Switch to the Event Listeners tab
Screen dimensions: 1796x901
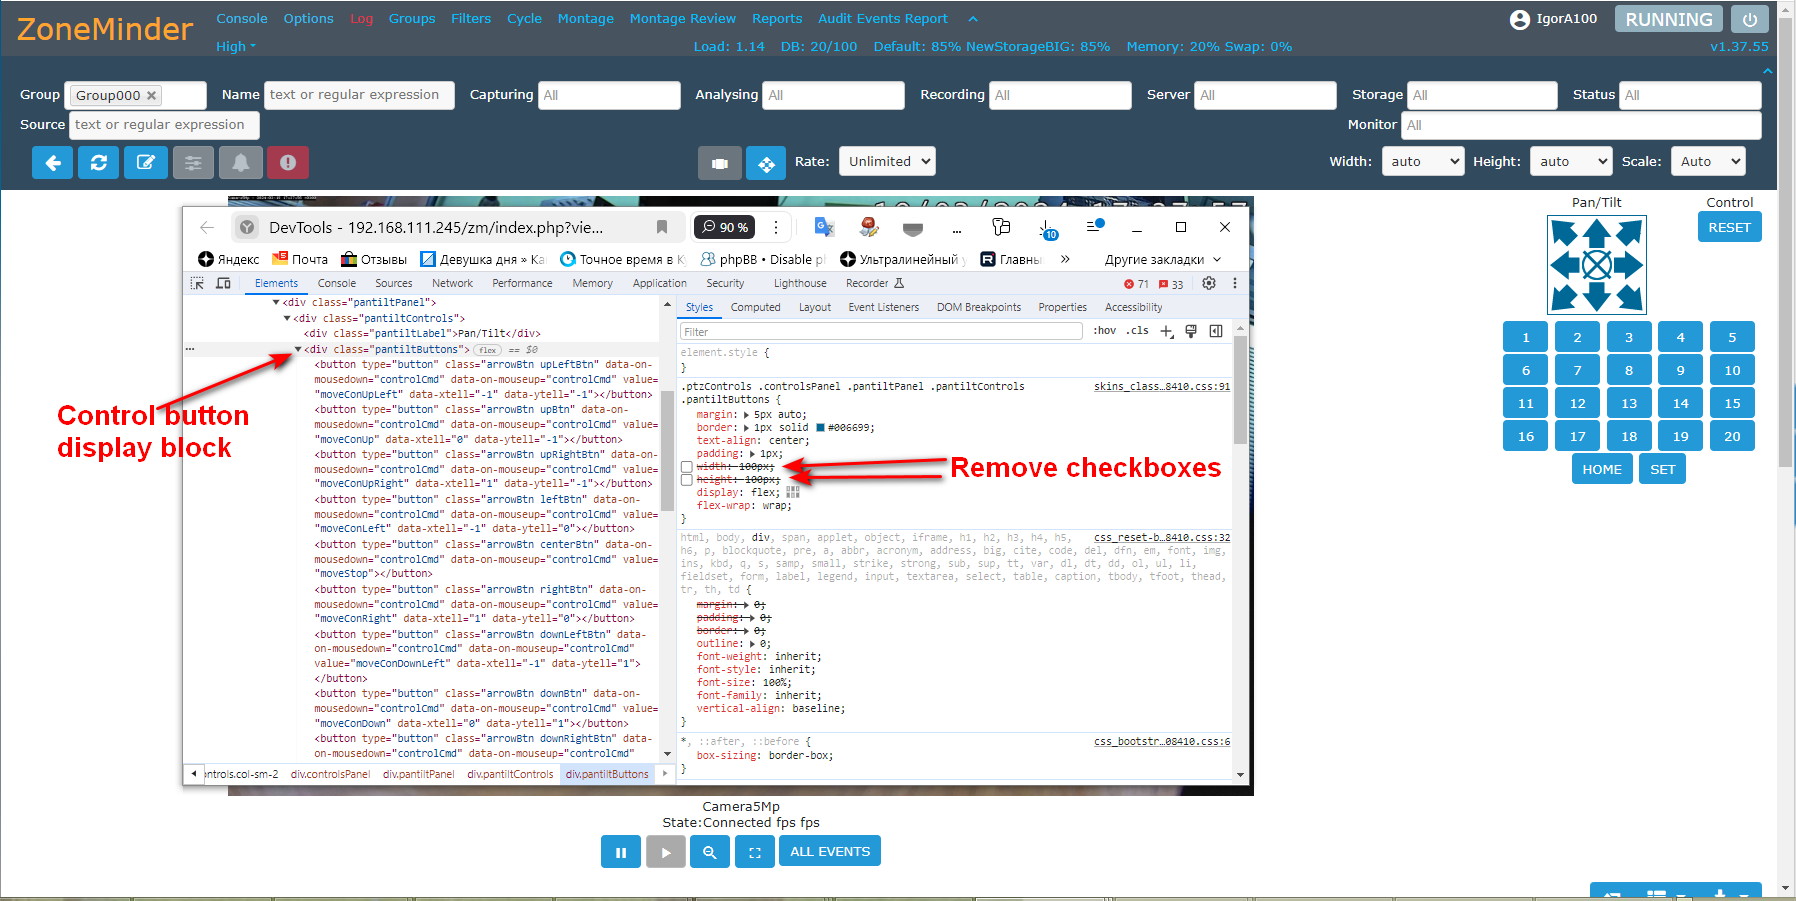coord(883,307)
